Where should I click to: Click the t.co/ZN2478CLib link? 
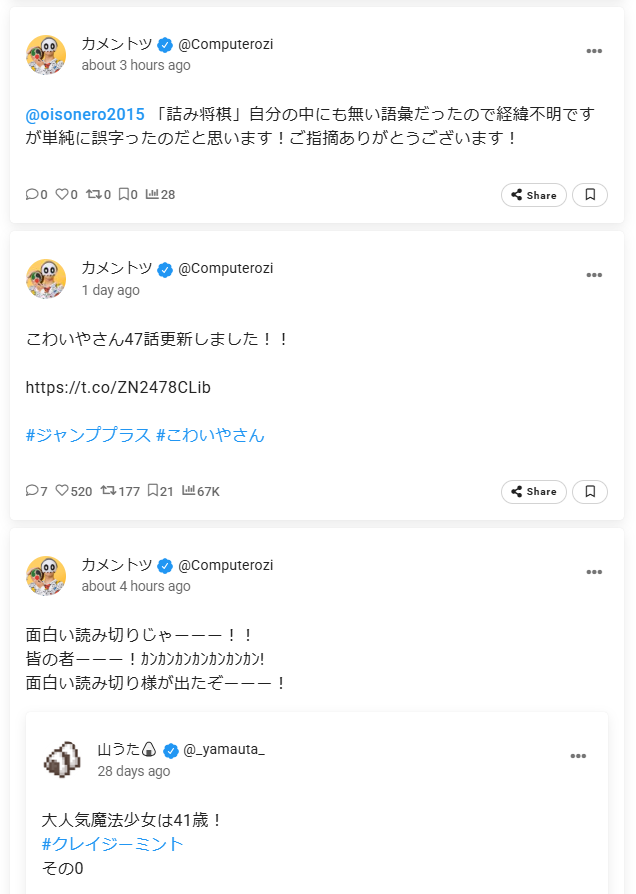[118, 387]
